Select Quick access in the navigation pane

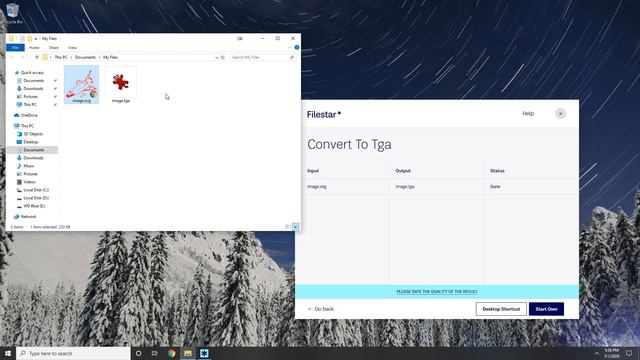point(32,73)
